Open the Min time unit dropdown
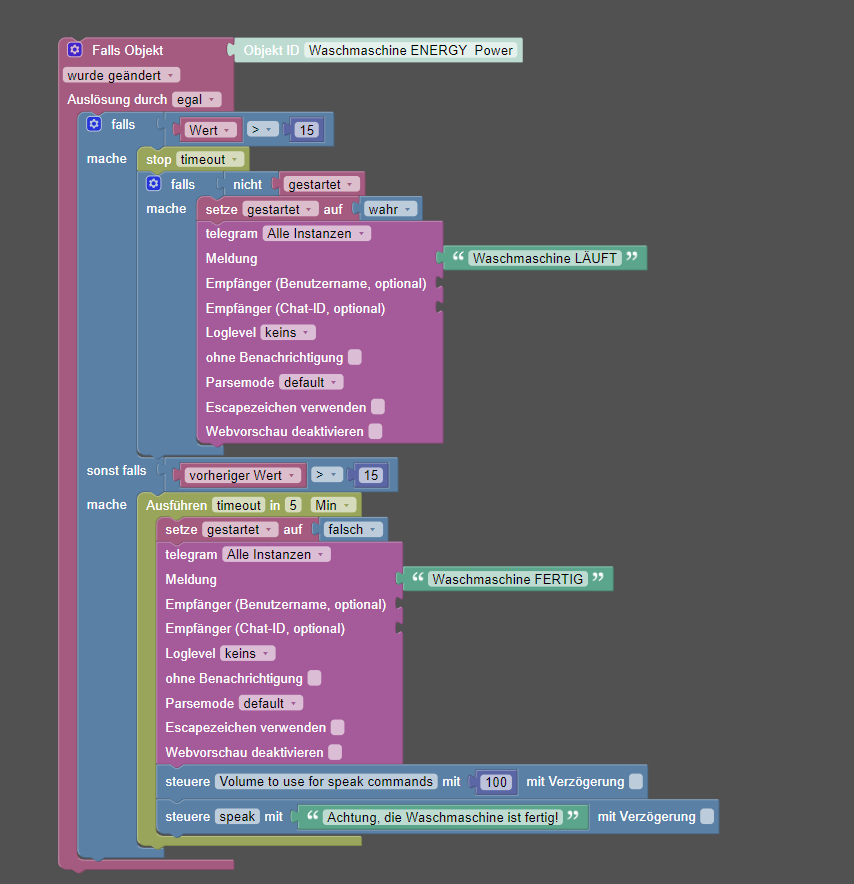The image size is (854, 884). pos(333,505)
